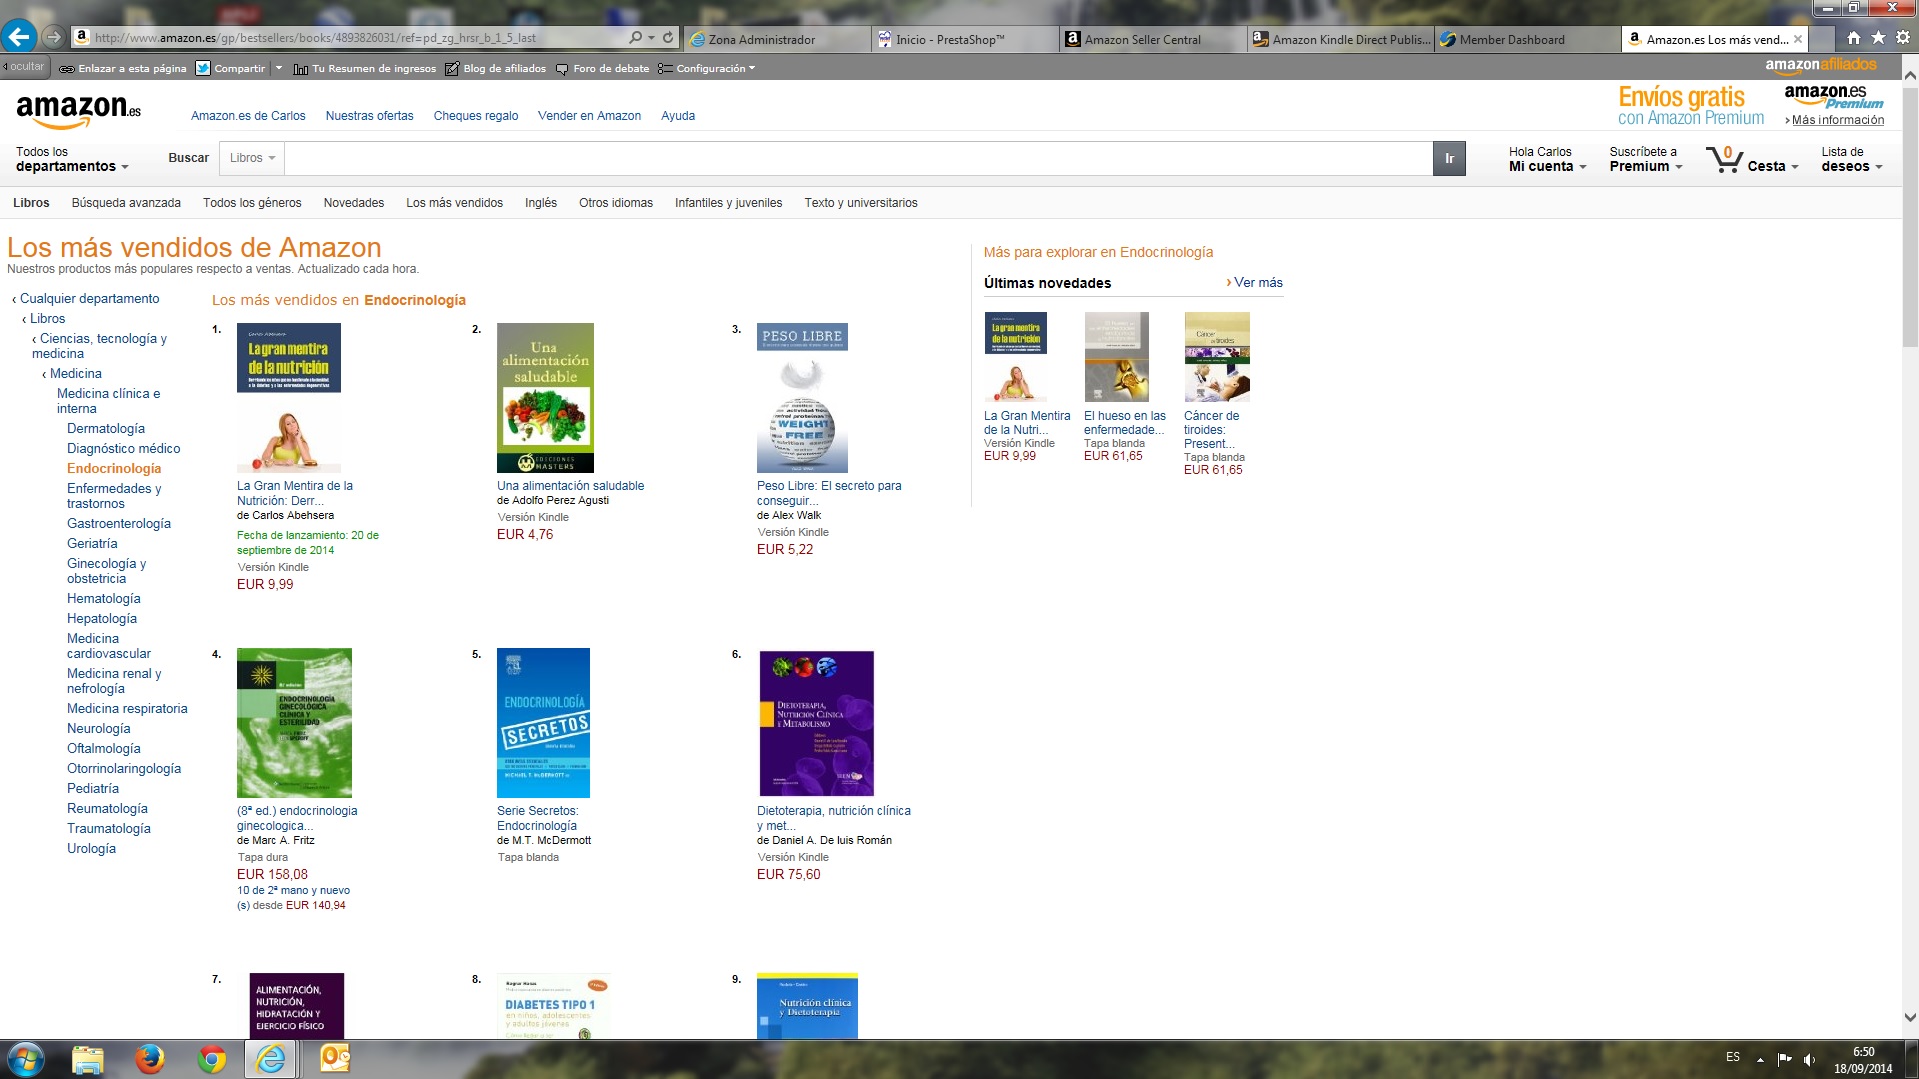1919x1079 pixels.
Task: Select Dermatología in category tree
Action: 106,429
